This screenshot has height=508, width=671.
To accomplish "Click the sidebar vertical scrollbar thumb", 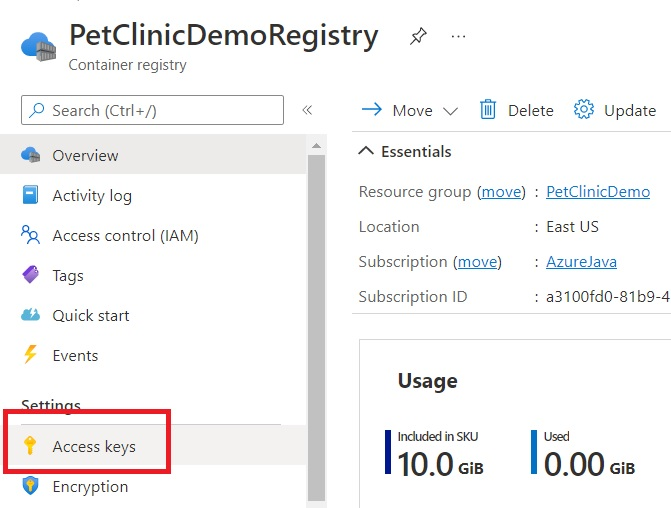I will coord(316,327).
